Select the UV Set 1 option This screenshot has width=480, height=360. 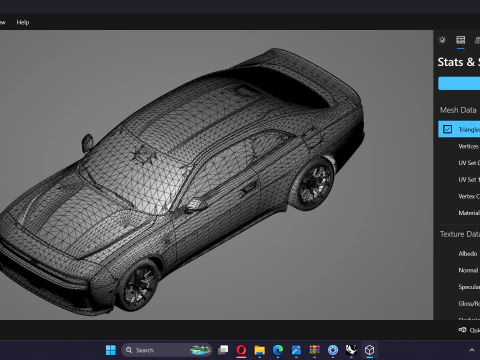tap(469, 180)
